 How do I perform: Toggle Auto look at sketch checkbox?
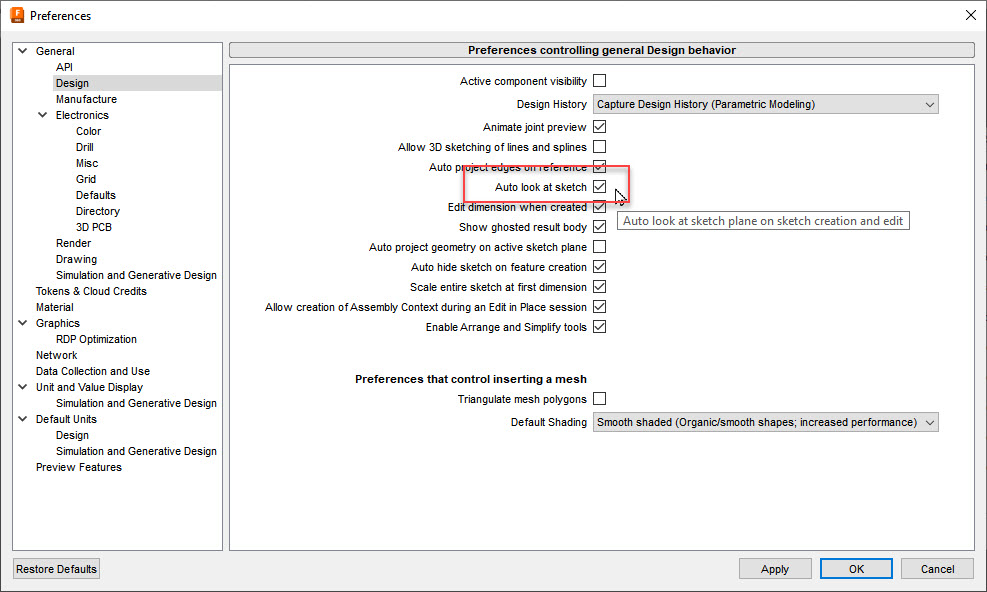pos(599,187)
